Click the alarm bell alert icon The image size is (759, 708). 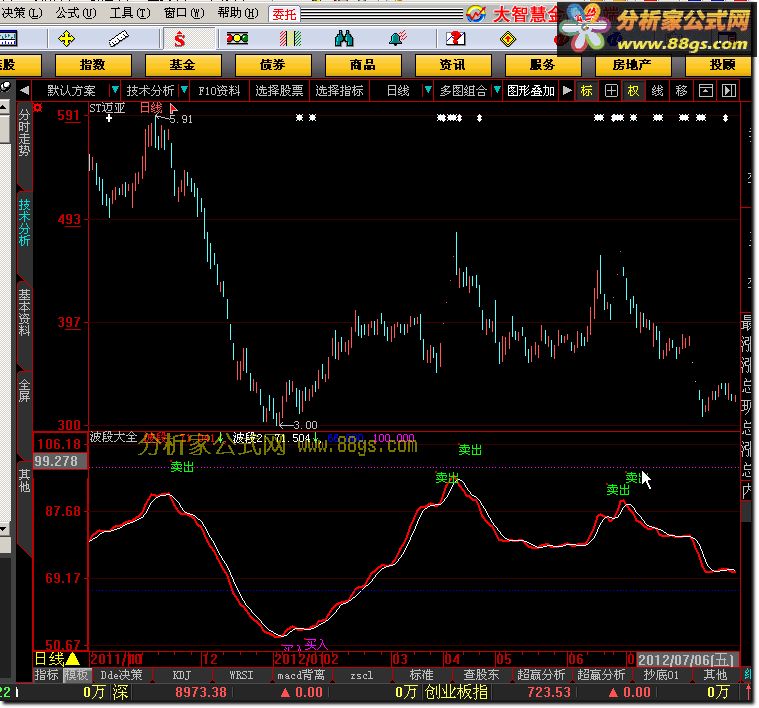tap(397, 38)
